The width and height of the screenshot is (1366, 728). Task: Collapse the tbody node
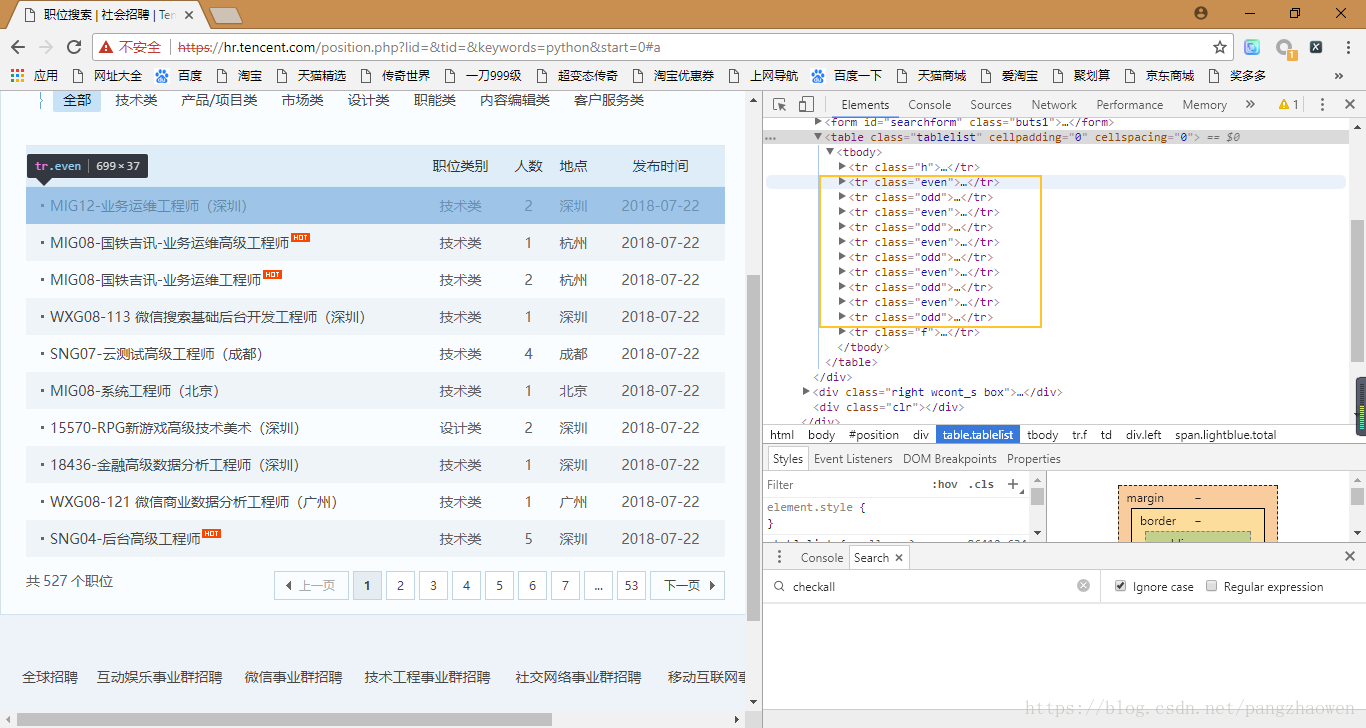pyautogui.click(x=829, y=152)
